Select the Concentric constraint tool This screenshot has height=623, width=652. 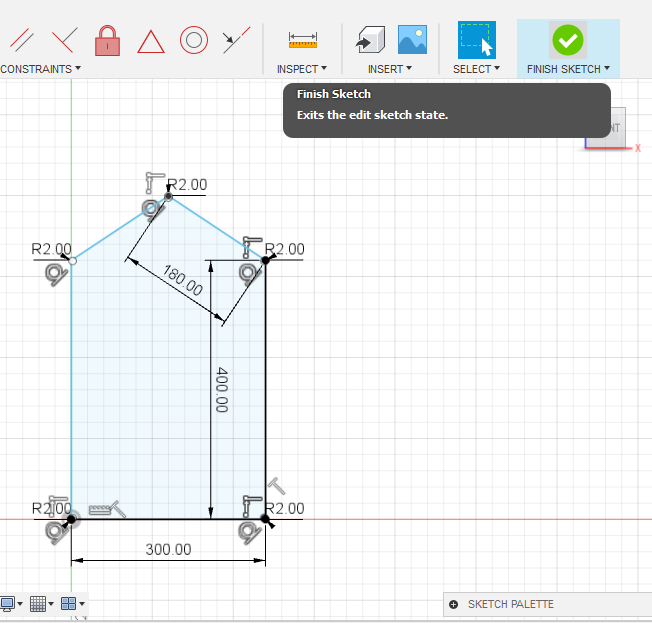click(194, 40)
